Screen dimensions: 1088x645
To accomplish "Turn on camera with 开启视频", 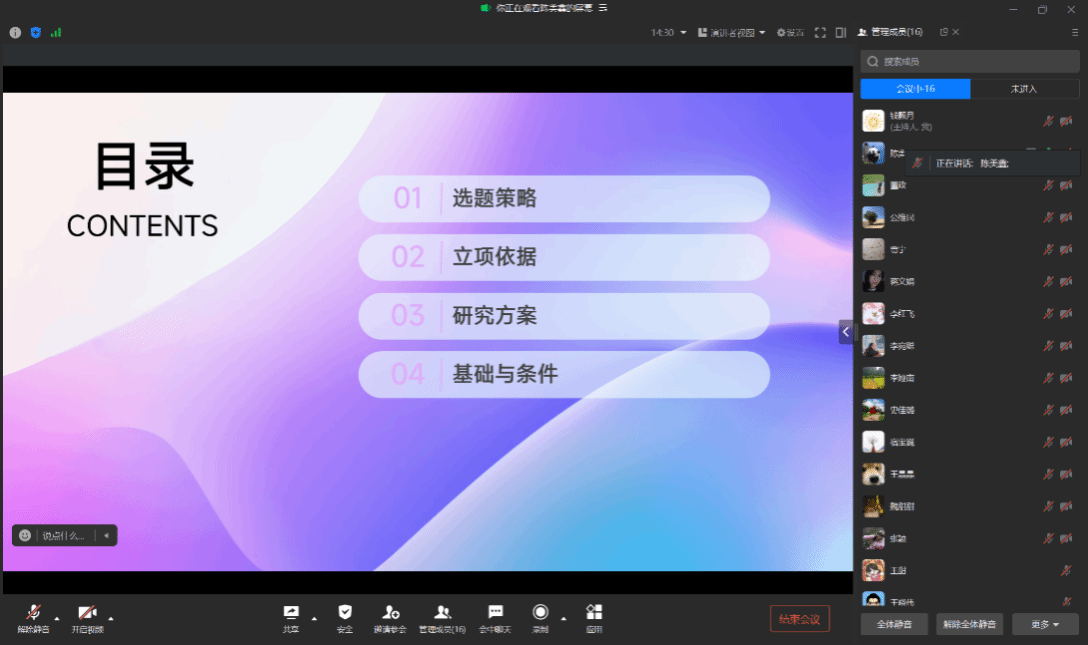I will 87,612.
